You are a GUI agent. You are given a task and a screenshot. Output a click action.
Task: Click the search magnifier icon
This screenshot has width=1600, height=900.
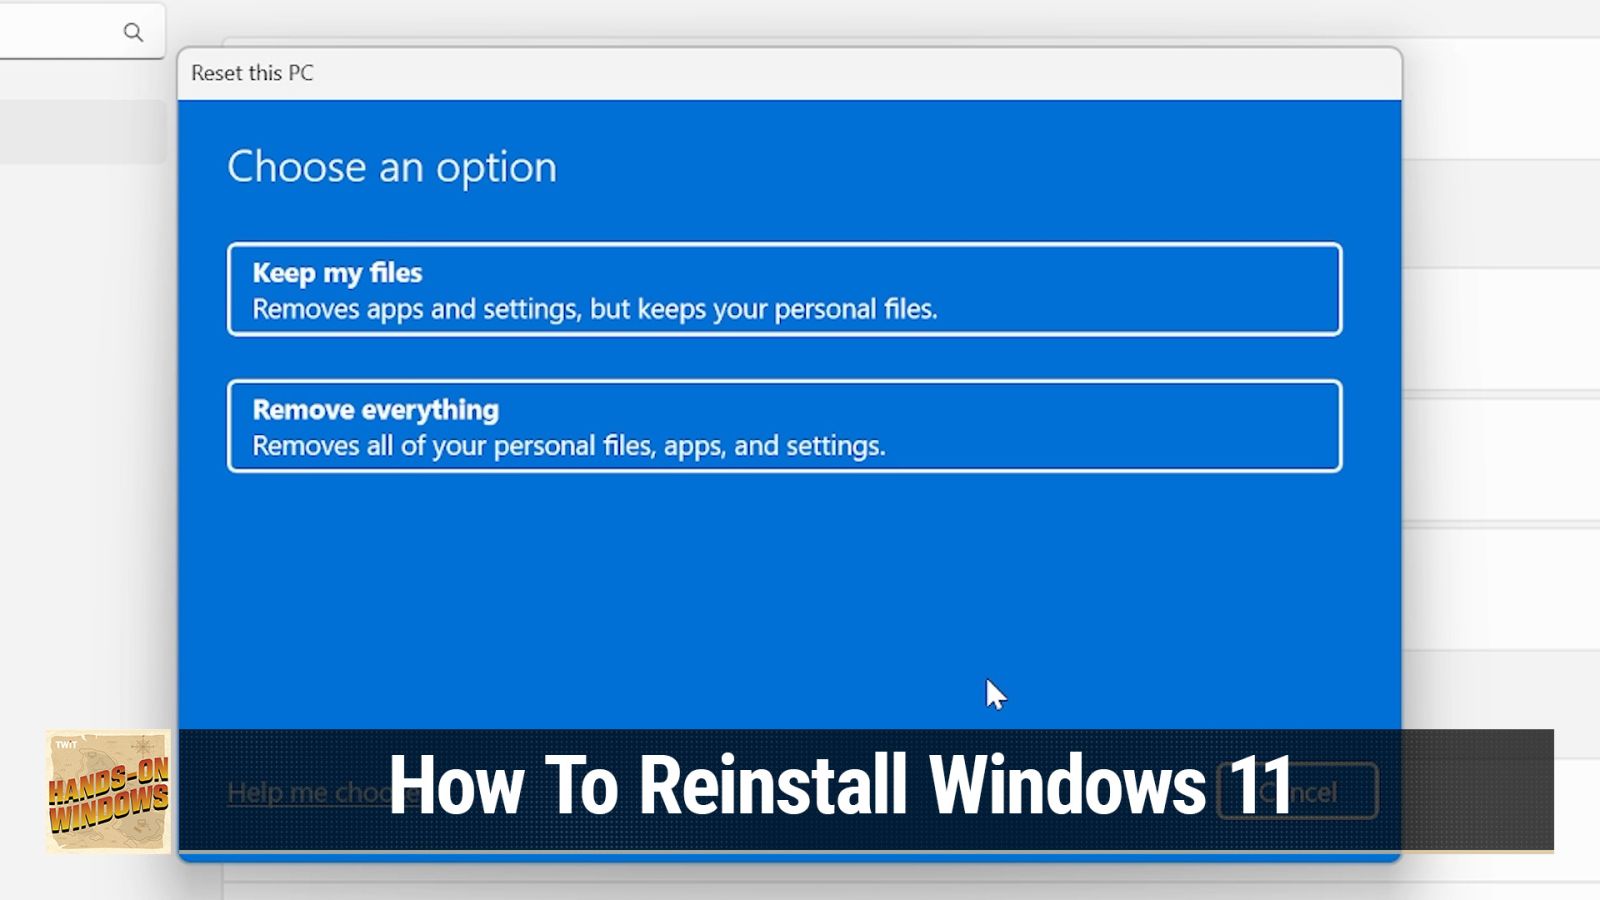[x=133, y=32]
